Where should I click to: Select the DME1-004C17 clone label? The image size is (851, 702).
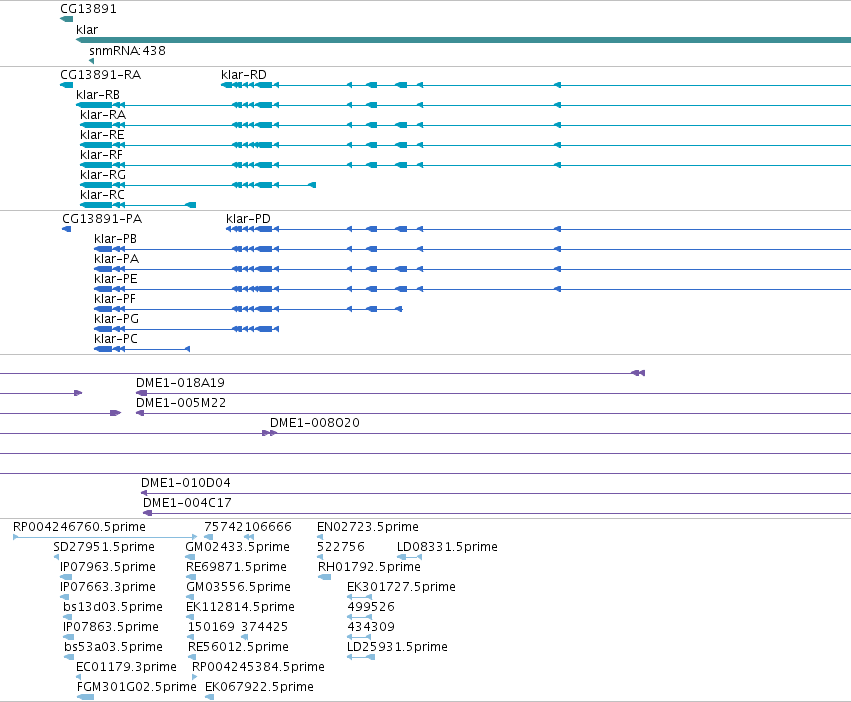(187, 503)
